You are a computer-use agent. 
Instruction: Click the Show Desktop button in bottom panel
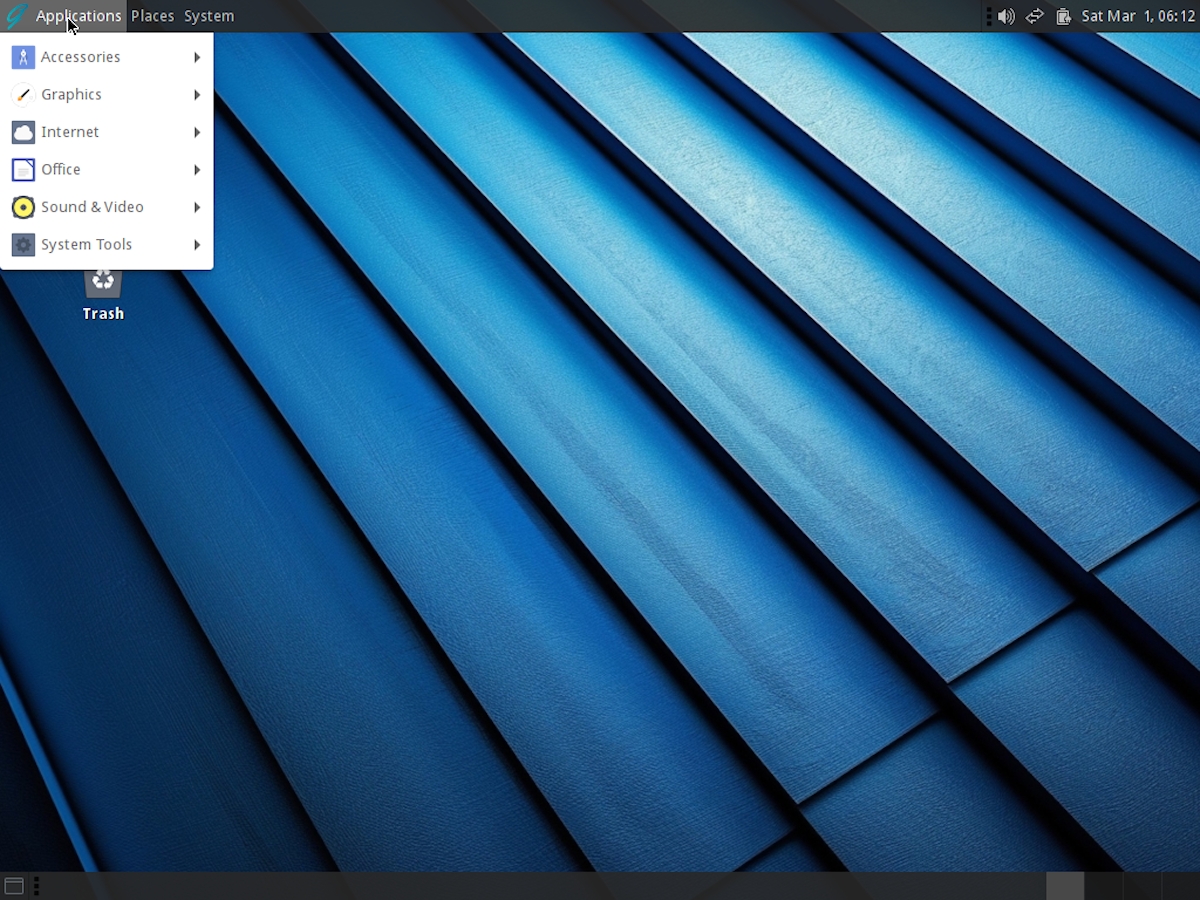point(14,886)
